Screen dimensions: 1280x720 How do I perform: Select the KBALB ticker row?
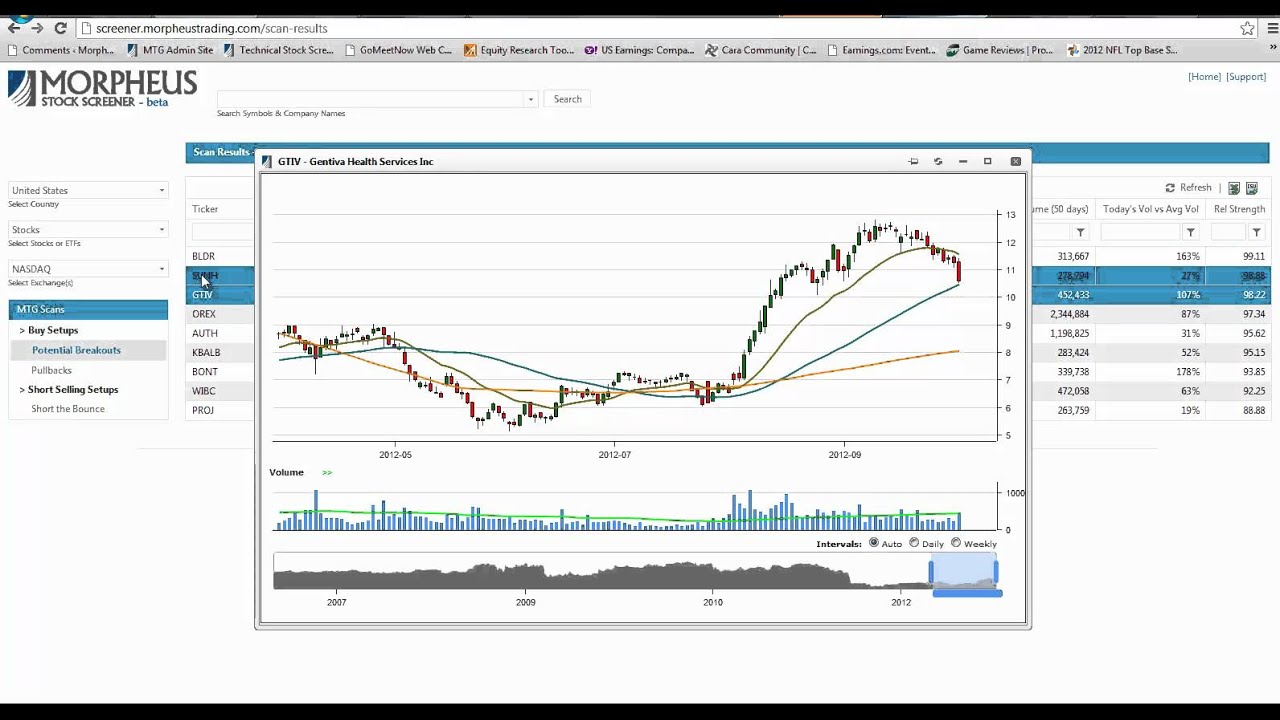206,352
